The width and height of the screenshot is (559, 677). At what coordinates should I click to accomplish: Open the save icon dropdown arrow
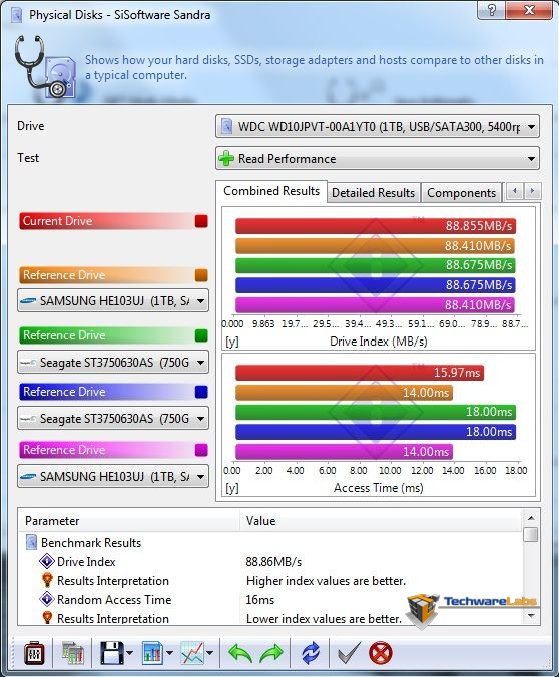pyautogui.click(x=130, y=653)
